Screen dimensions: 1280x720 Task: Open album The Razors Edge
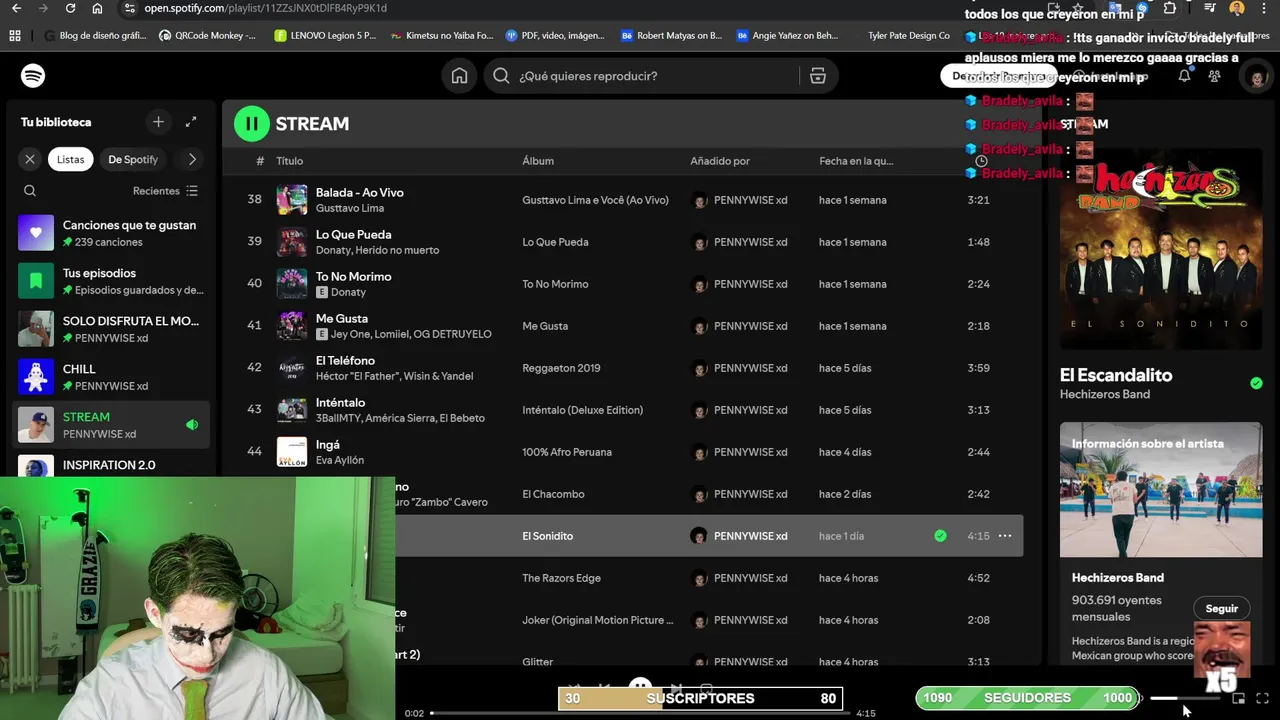click(x=561, y=578)
